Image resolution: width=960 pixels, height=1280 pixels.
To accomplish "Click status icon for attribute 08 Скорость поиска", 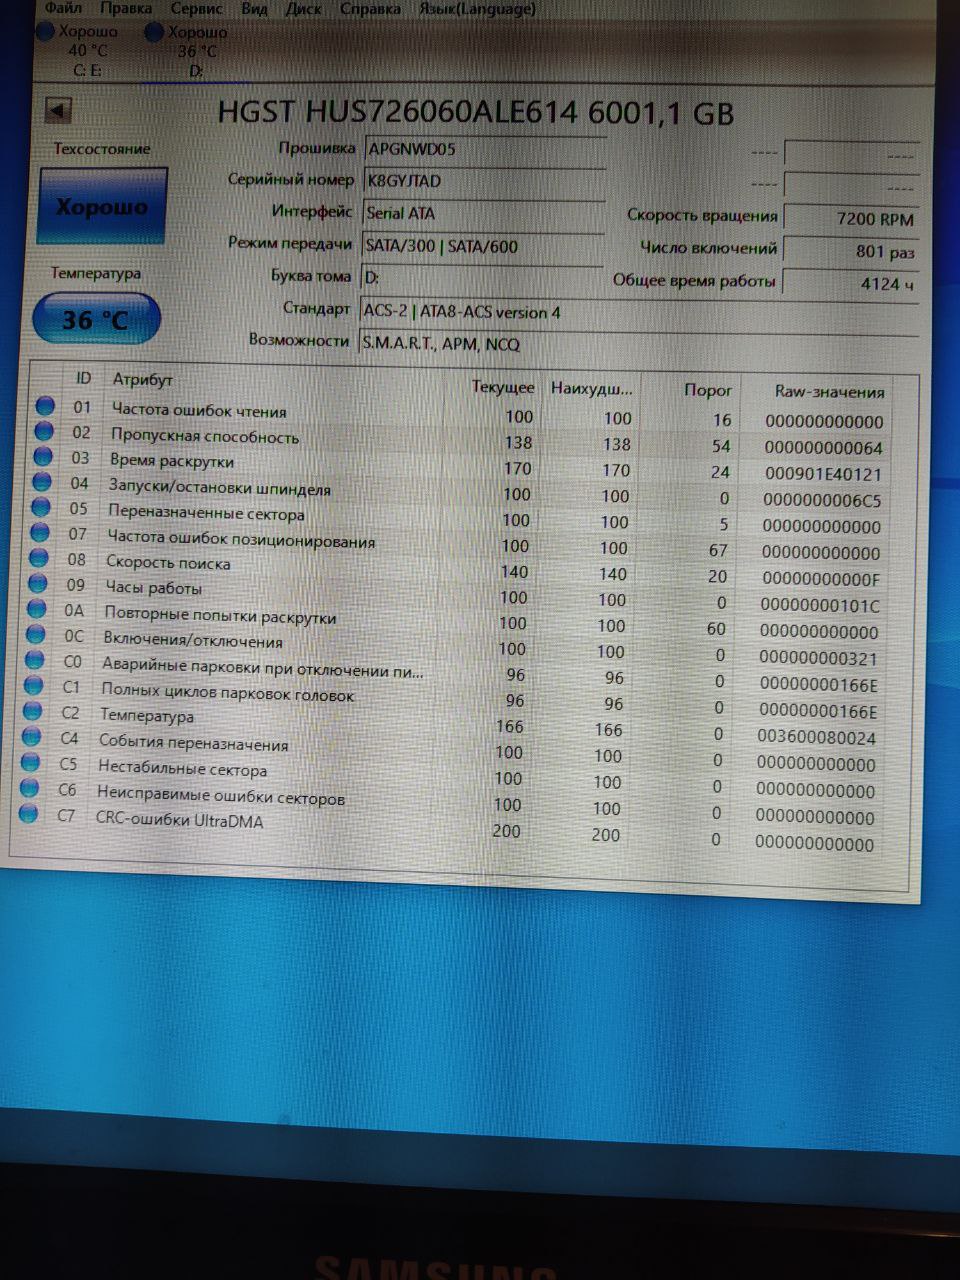I will [x=39, y=558].
